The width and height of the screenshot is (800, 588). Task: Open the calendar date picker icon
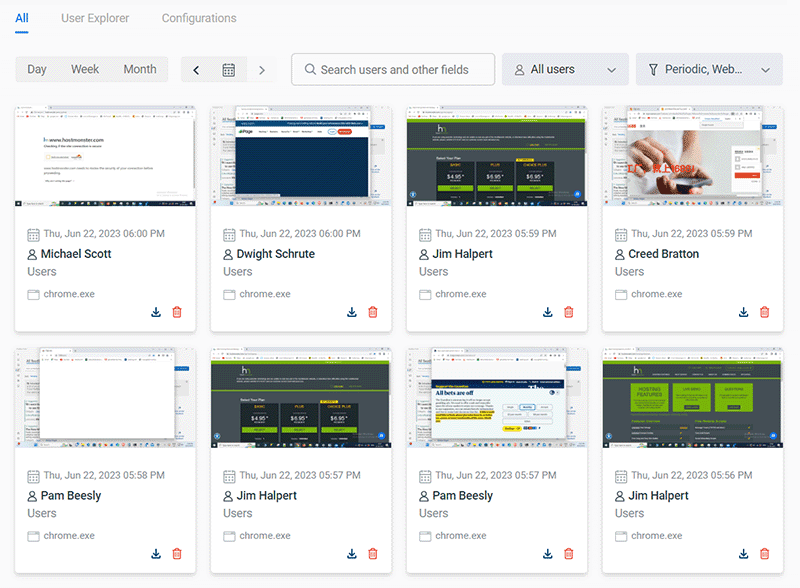(229, 69)
